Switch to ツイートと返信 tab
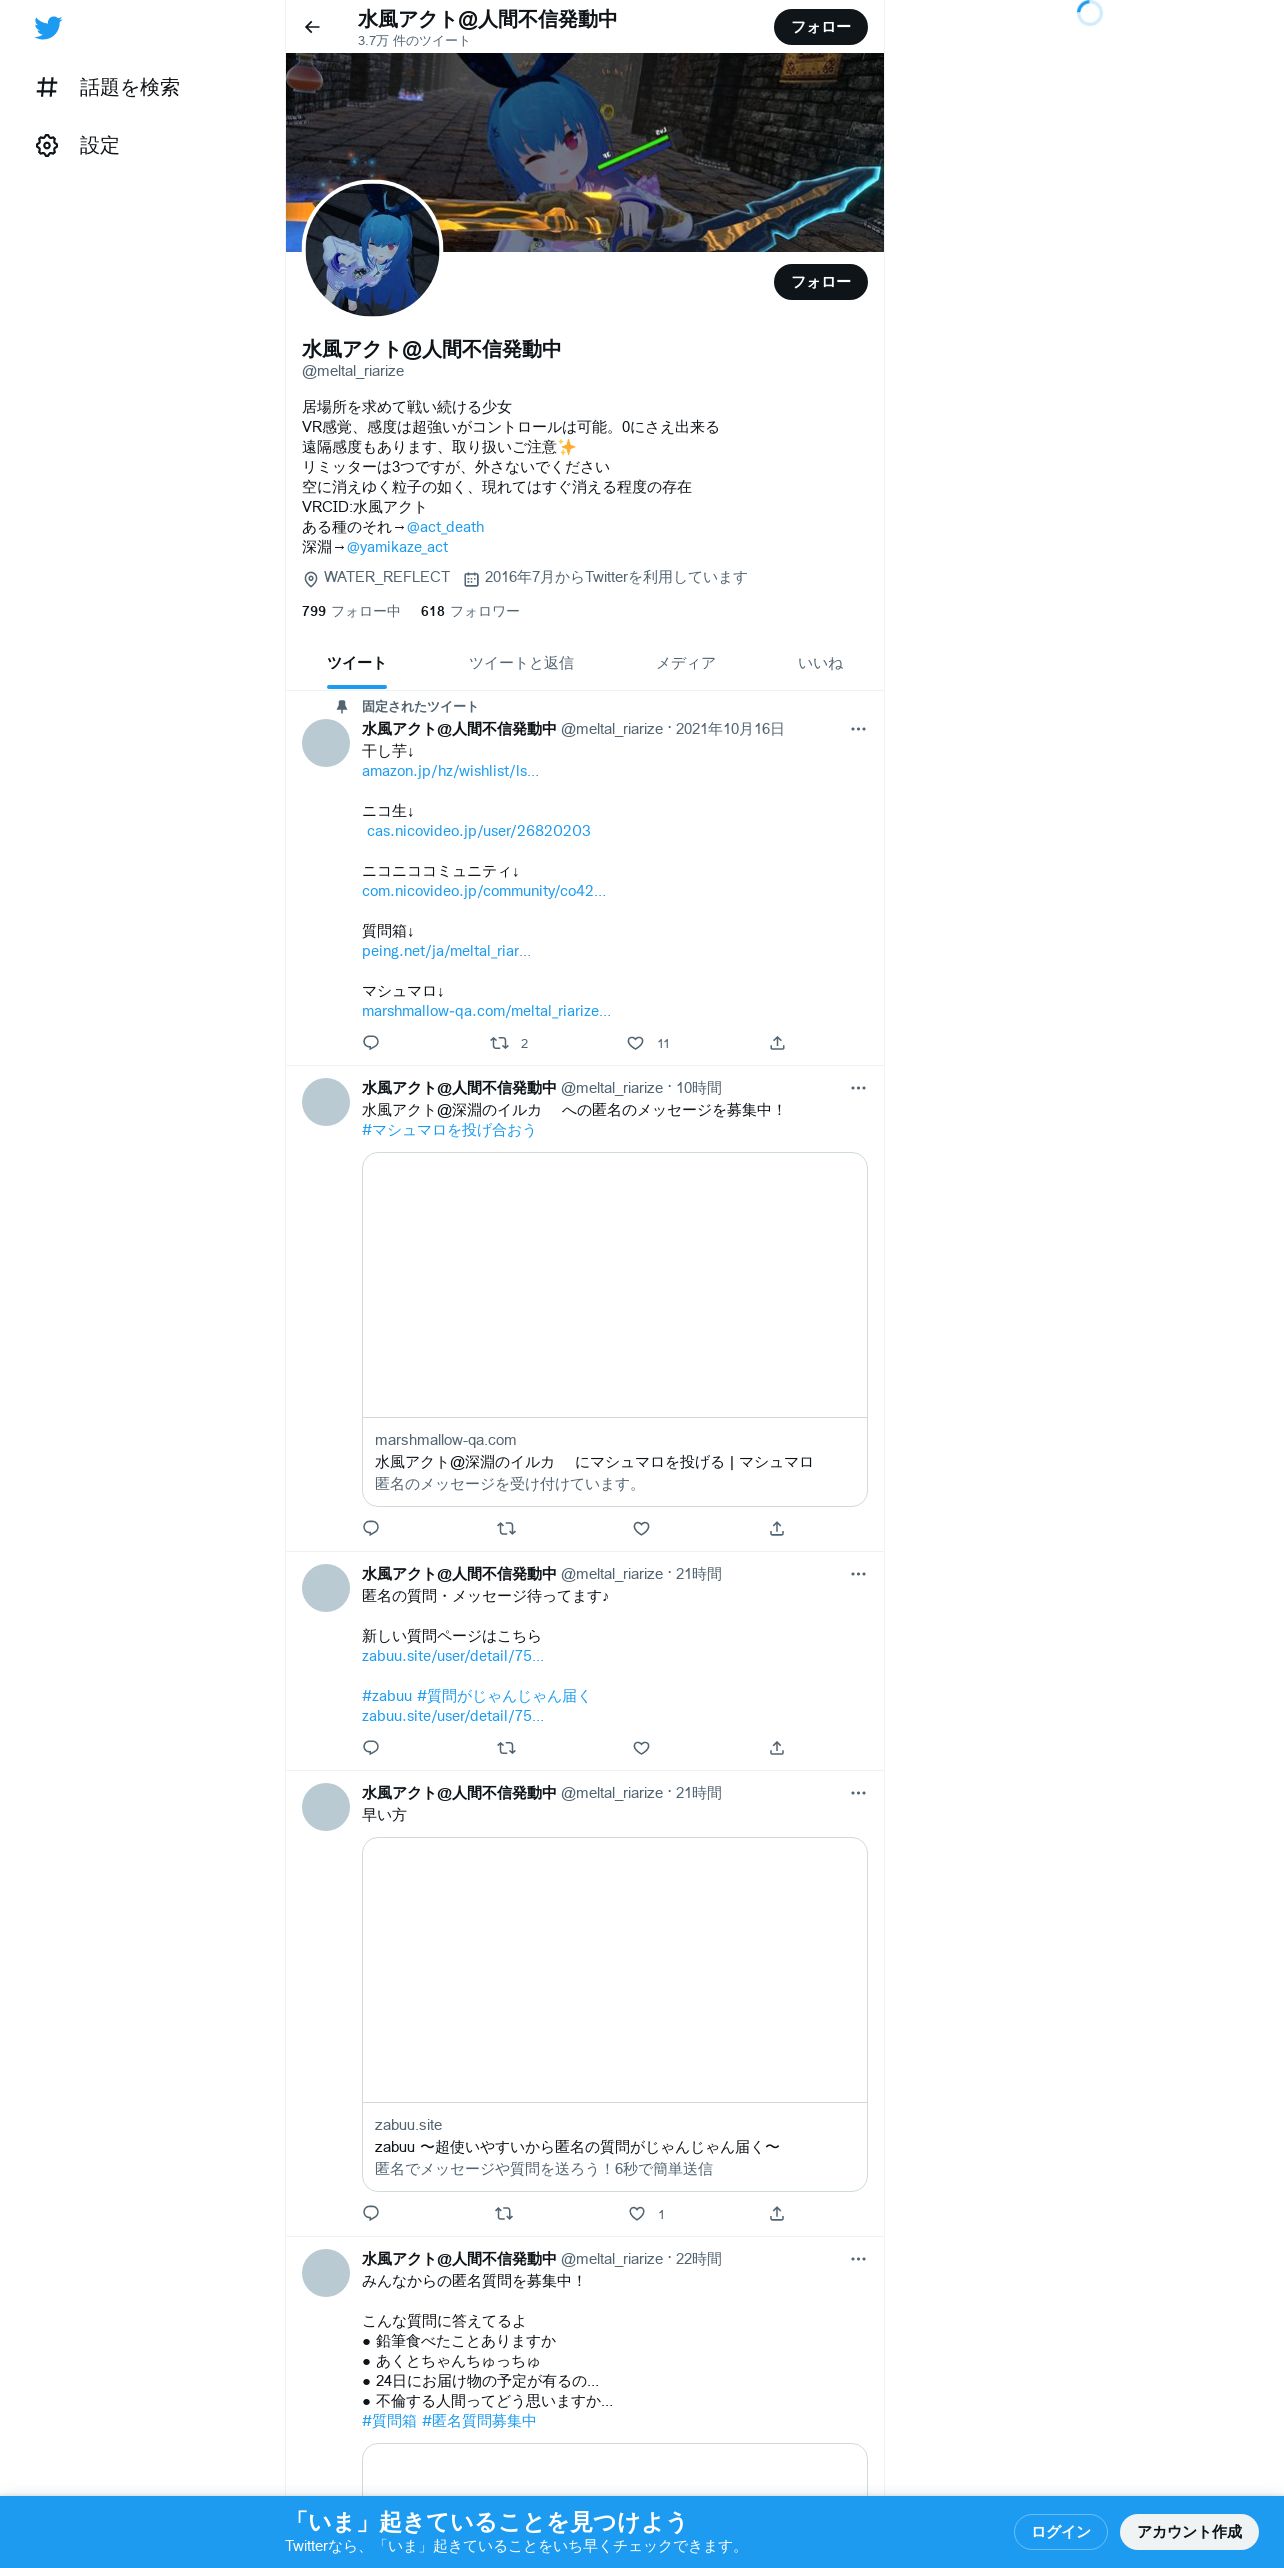 521,663
